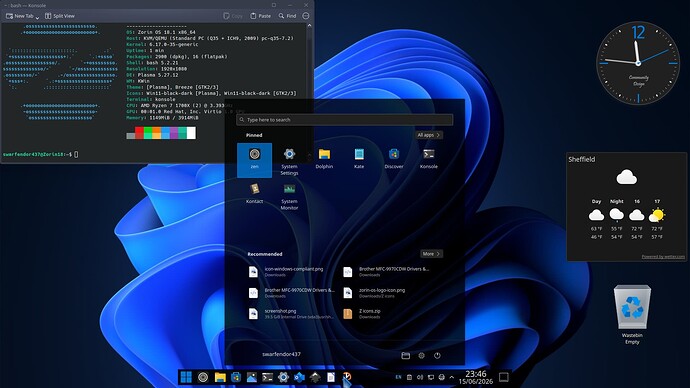The height and width of the screenshot is (388, 690).
Task: Click the folder icon in start menu footer
Action: pyautogui.click(x=406, y=355)
